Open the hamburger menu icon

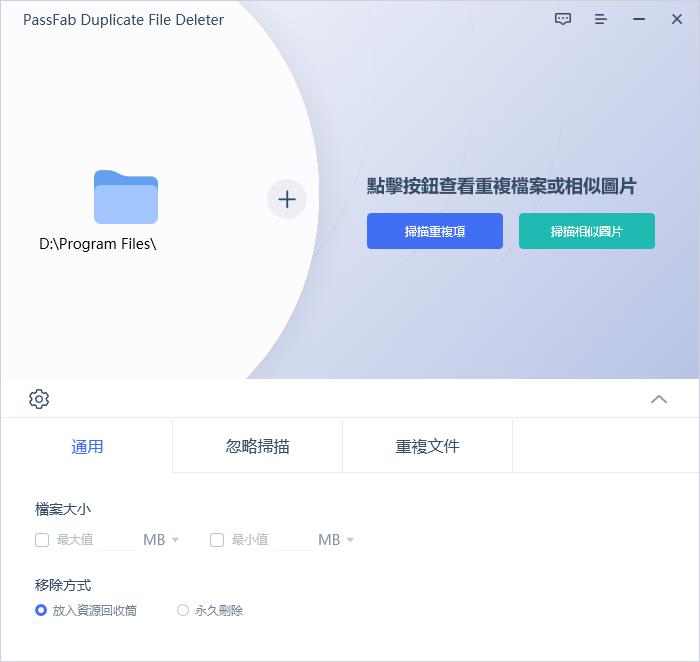(601, 19)
